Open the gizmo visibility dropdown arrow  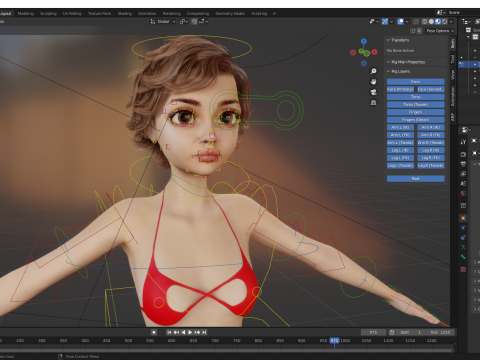pyautogui.click(x=392, y=21)
